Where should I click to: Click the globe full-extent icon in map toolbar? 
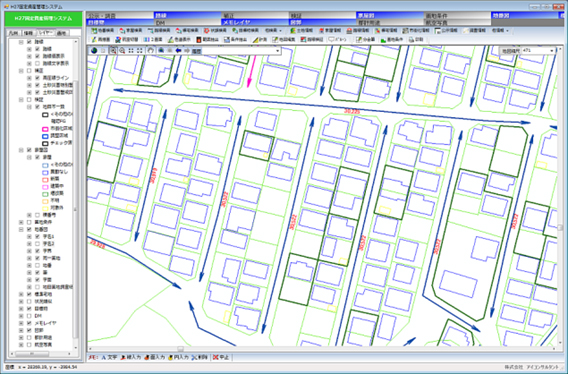[94, 51]
